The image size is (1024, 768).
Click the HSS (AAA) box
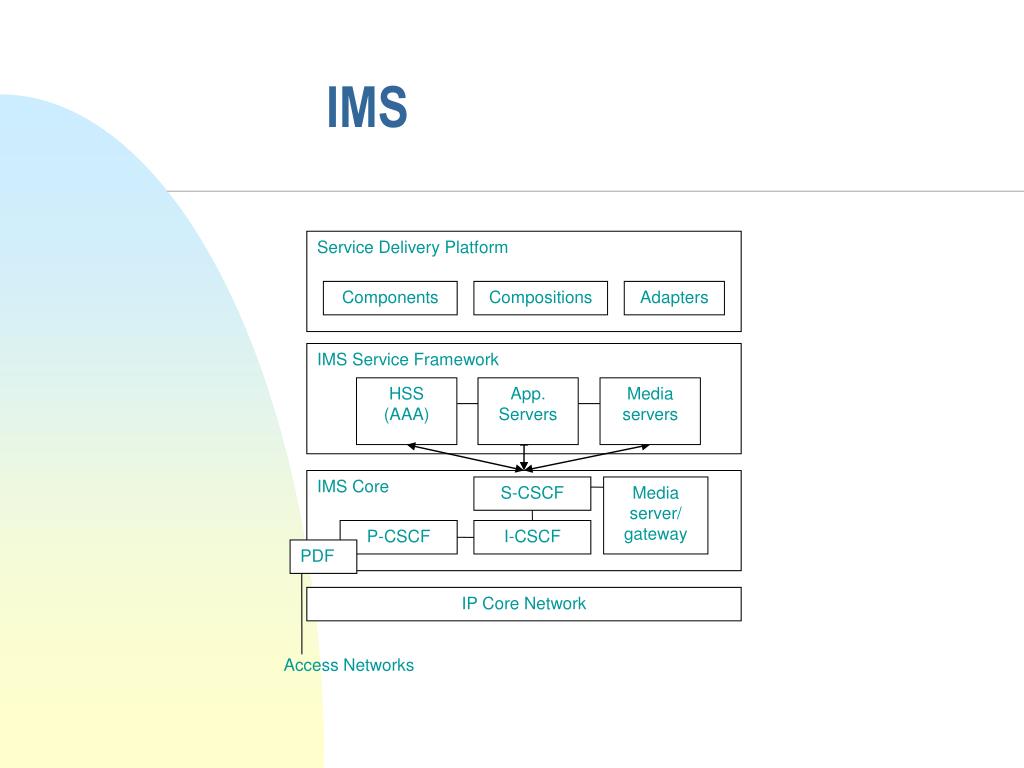pos(406,411)
